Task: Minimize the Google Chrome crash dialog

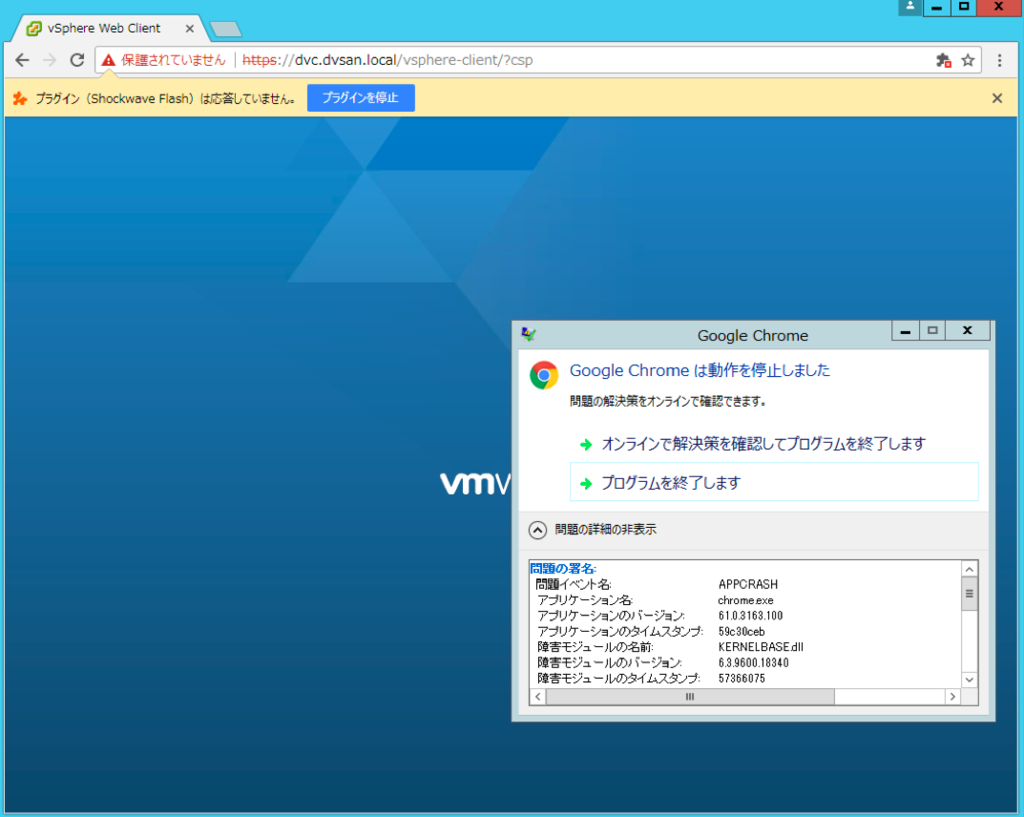Action: (905, 331)
